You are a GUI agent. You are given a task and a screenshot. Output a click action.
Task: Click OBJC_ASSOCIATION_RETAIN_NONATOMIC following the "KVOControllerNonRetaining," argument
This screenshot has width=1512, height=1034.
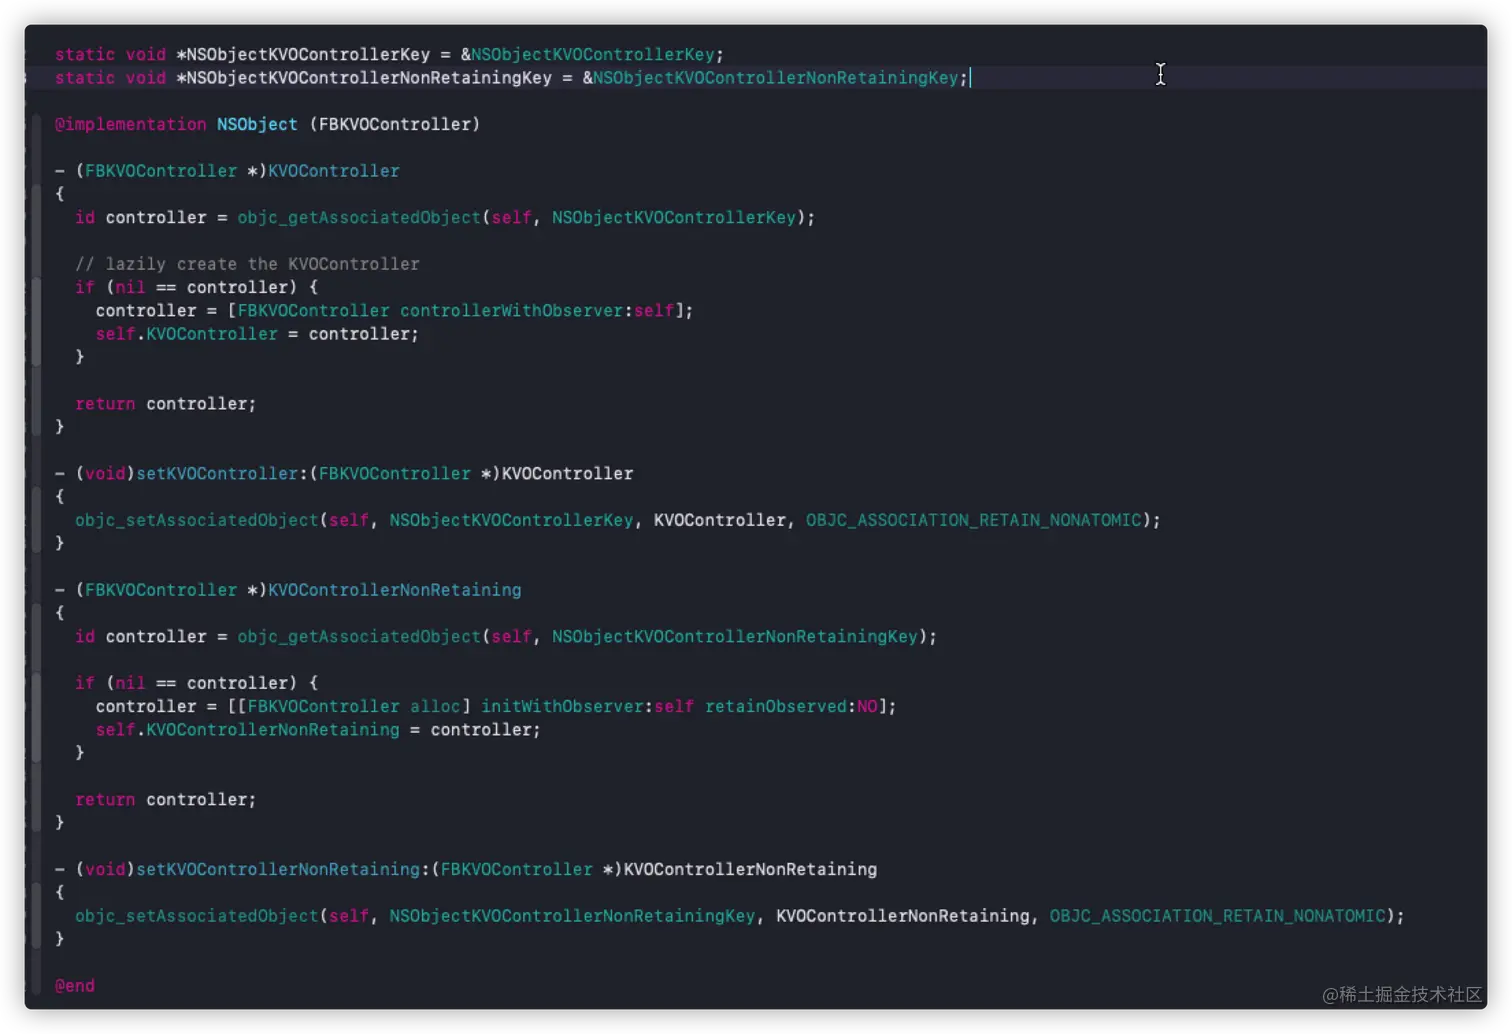point(1217,916)
